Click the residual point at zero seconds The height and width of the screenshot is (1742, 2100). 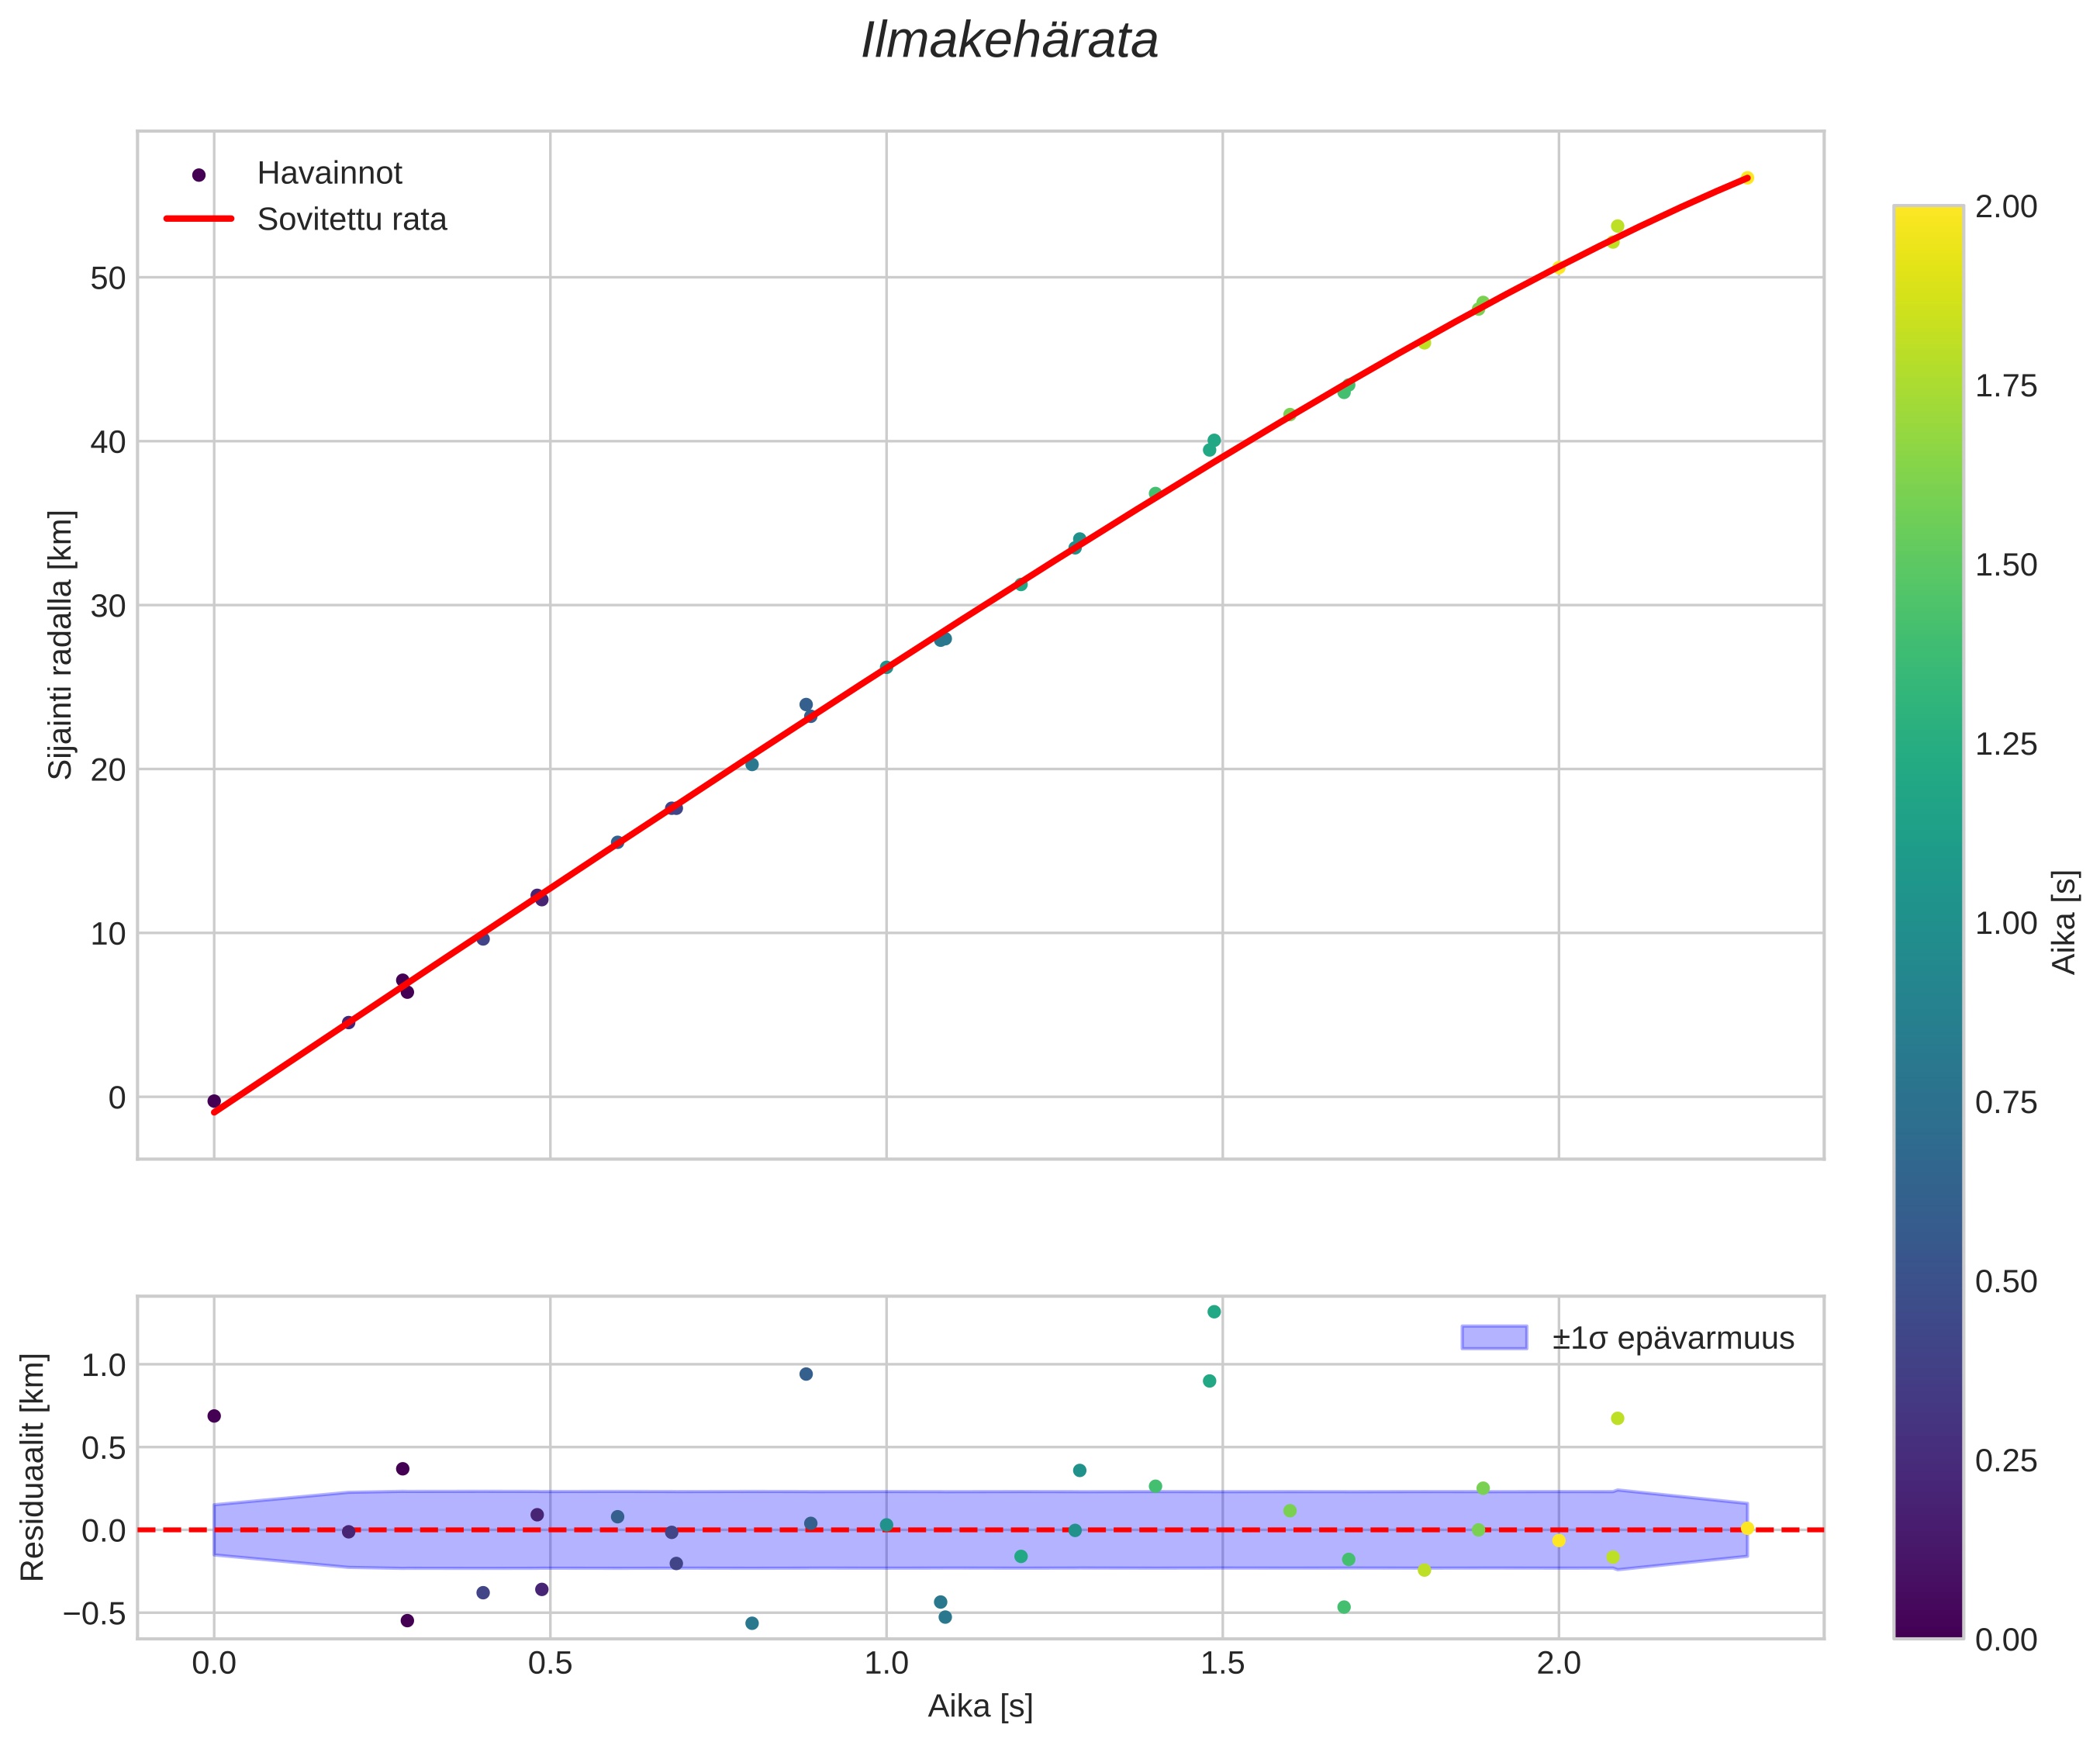click(x=214, y=1416)
